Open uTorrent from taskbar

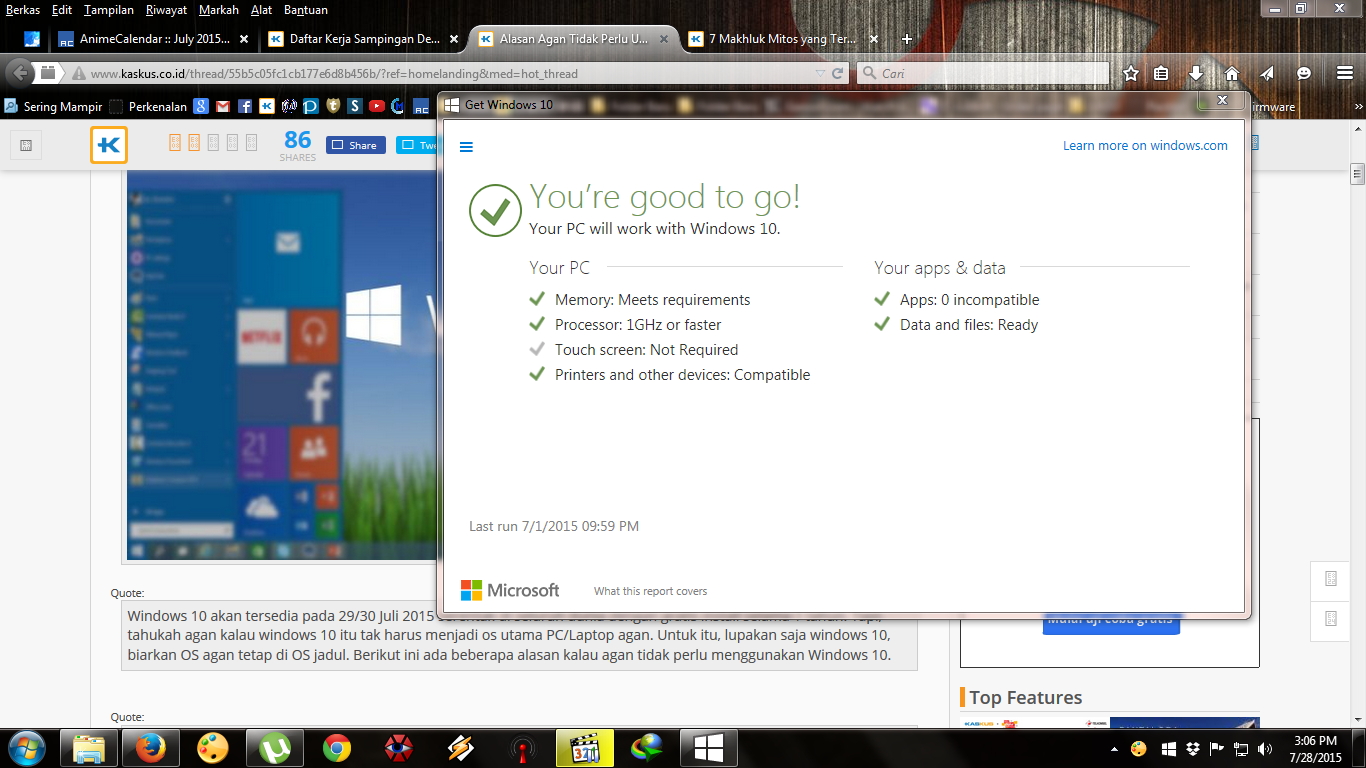pos(275,748)
